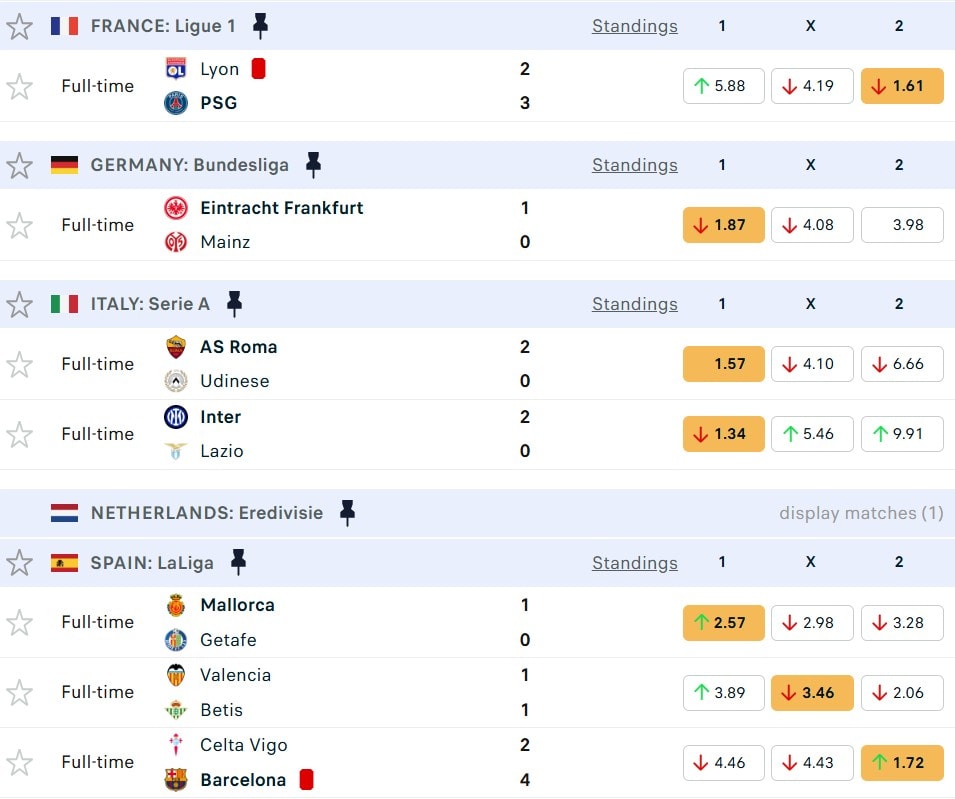Collapse the Spain LaLiga section header
The height and width of the screenshot is (799, 955).
(x=400, y=563)
